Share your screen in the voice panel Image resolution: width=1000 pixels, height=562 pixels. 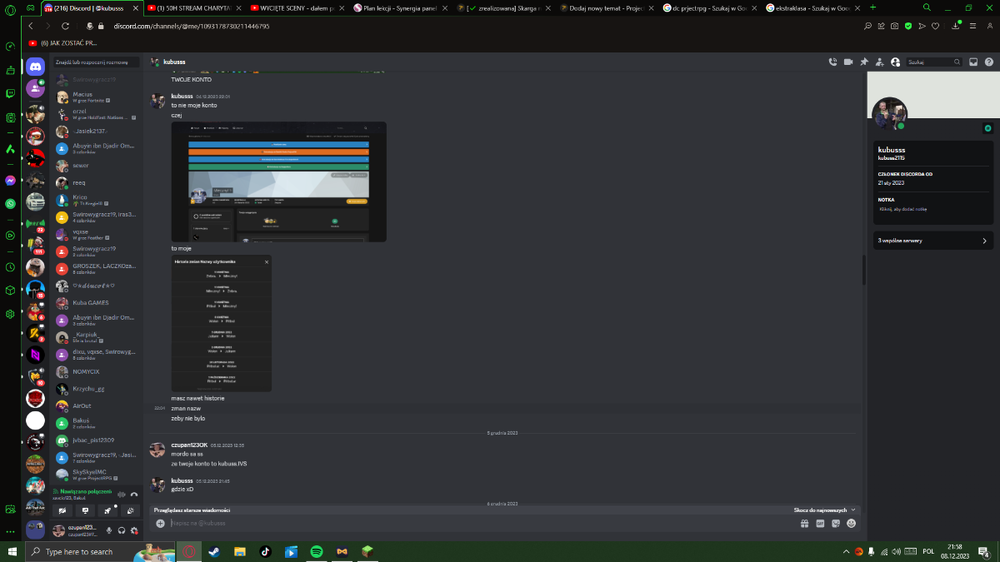[x=85, y=510]
